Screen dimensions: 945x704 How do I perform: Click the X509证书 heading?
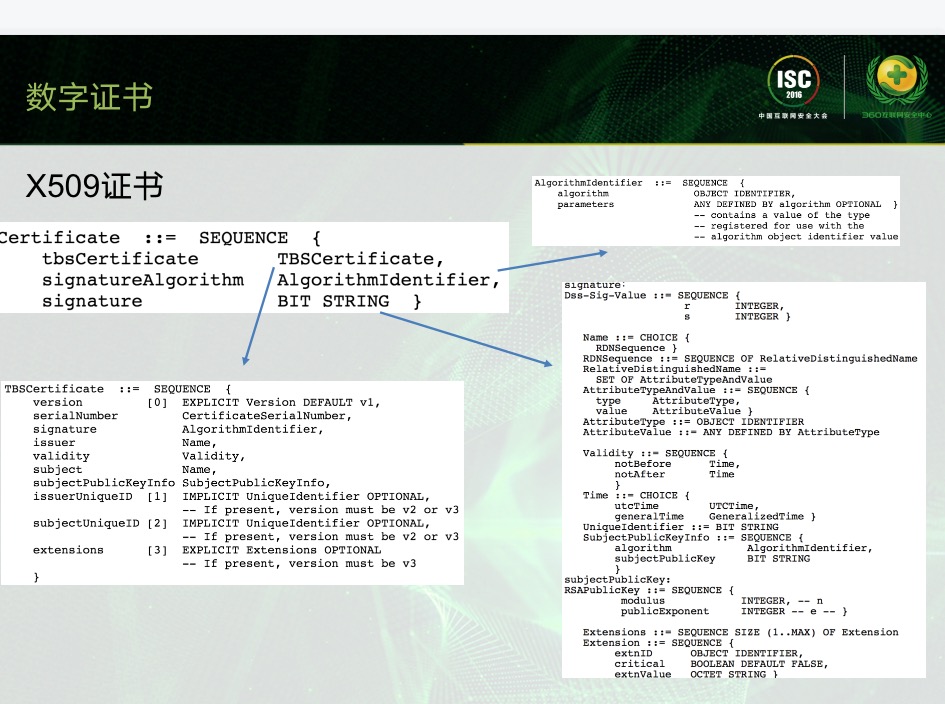[94, 187]
